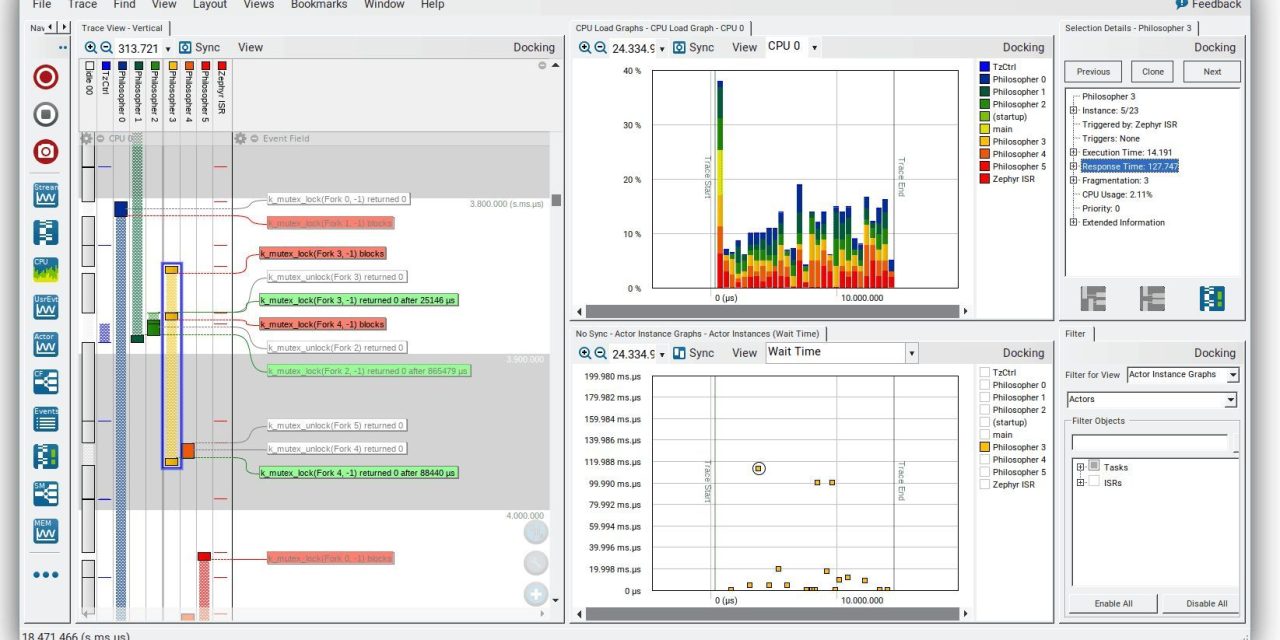Click the blue trace icon in Selection Details

point(1211,297)
